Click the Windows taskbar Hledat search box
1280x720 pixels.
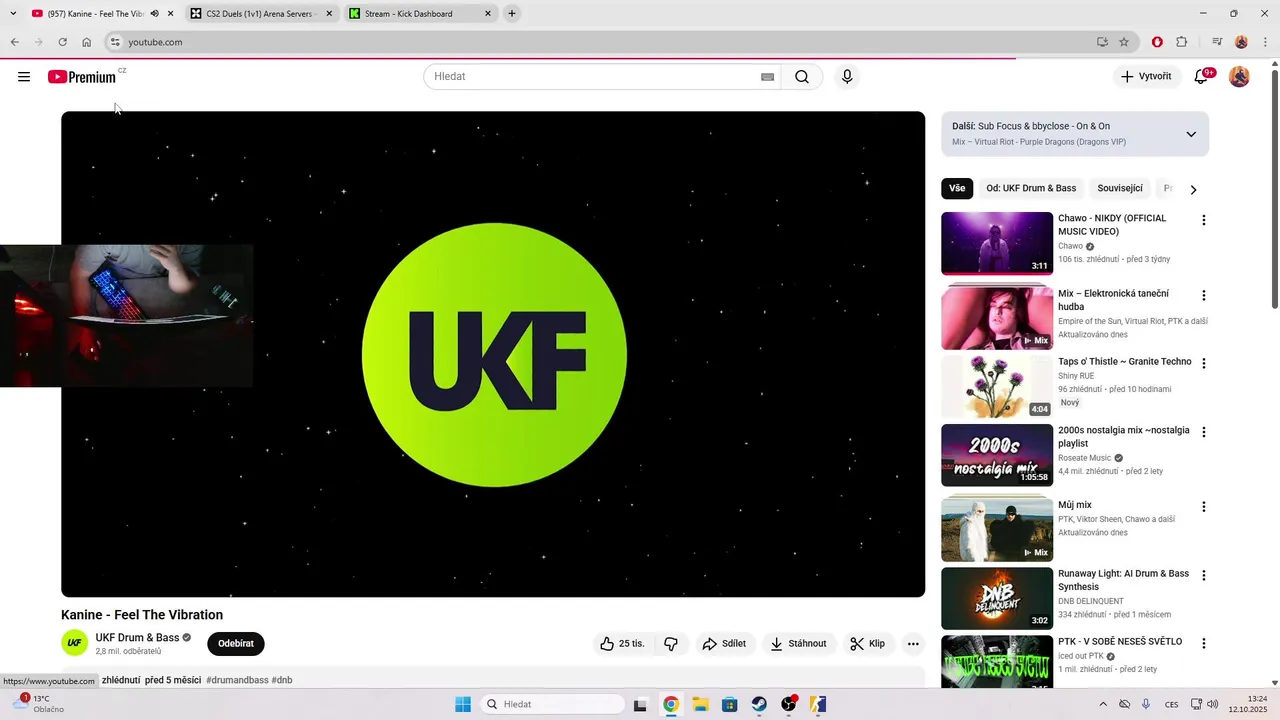coord(552,704)
